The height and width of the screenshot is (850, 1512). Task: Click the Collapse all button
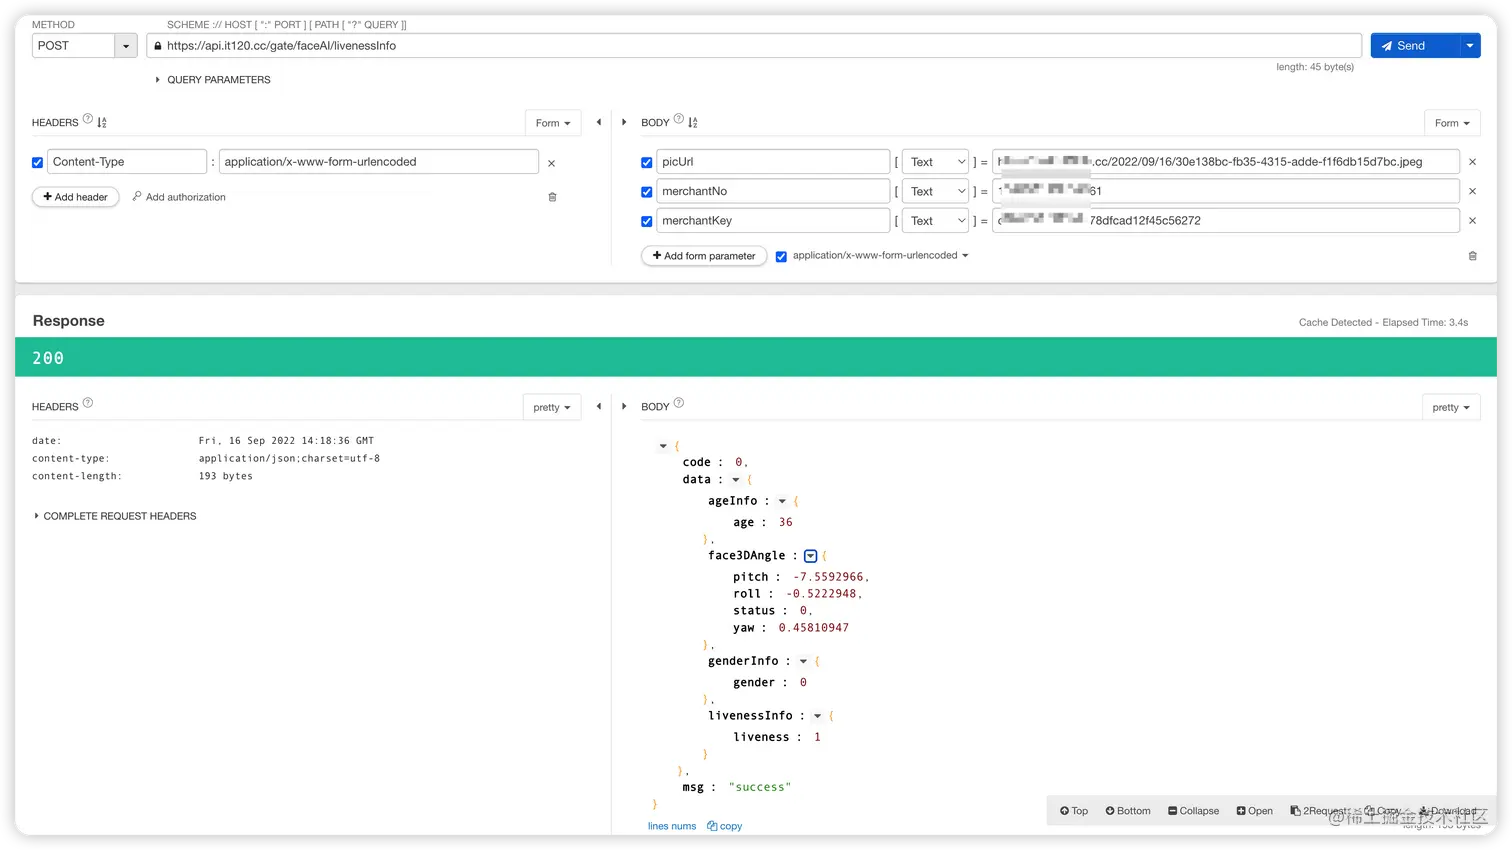pos(1194,811)
